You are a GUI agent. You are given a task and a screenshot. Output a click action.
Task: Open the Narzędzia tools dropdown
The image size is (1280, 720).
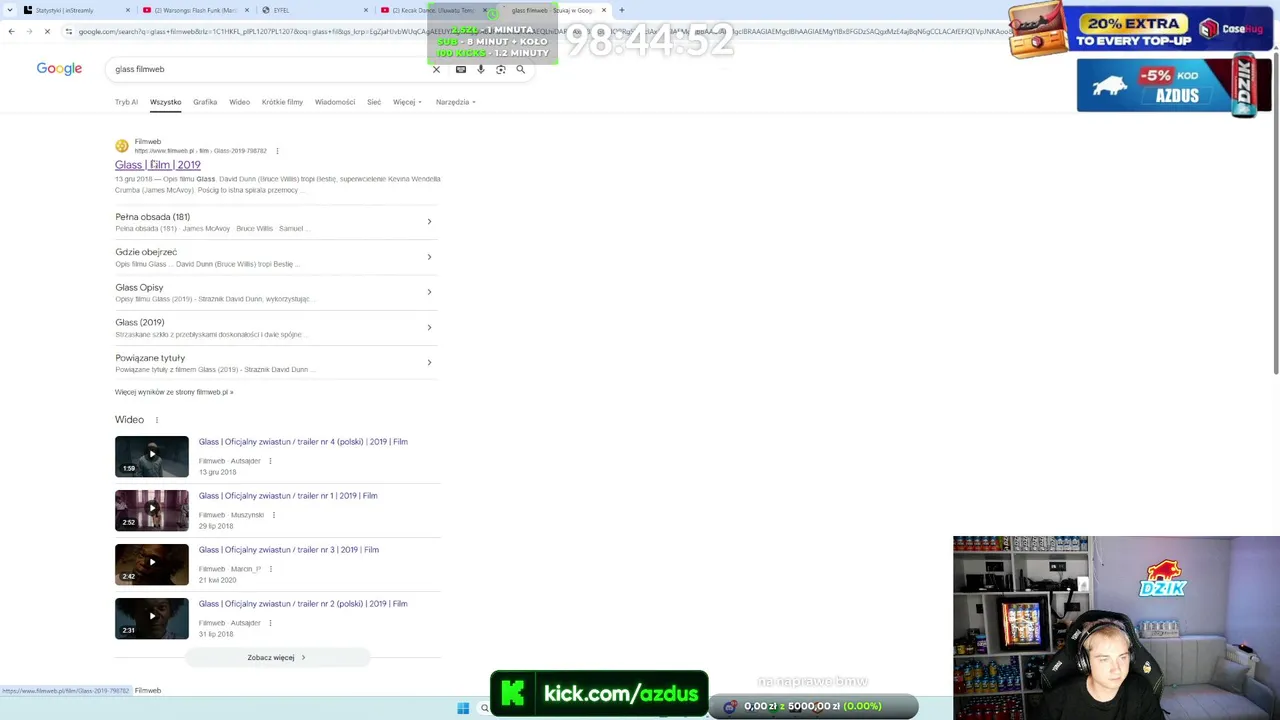click(455, 102)
